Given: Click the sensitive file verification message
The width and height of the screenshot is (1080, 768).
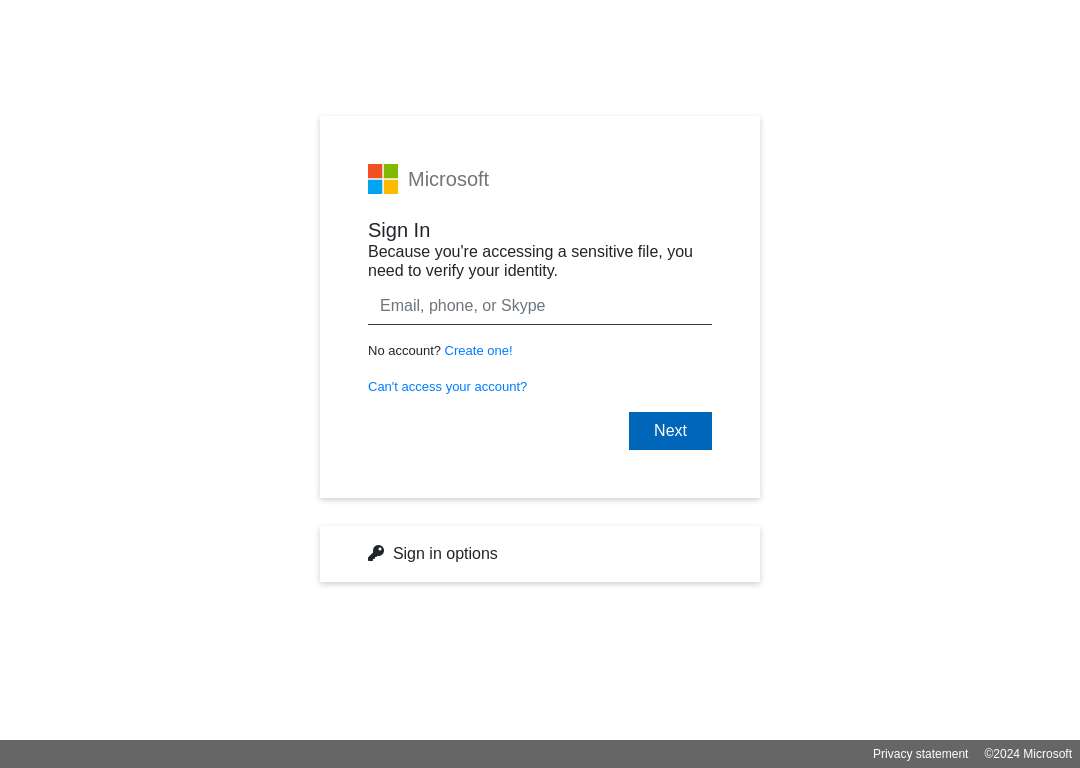Looking at the screenshot, I should coord(530,261).
